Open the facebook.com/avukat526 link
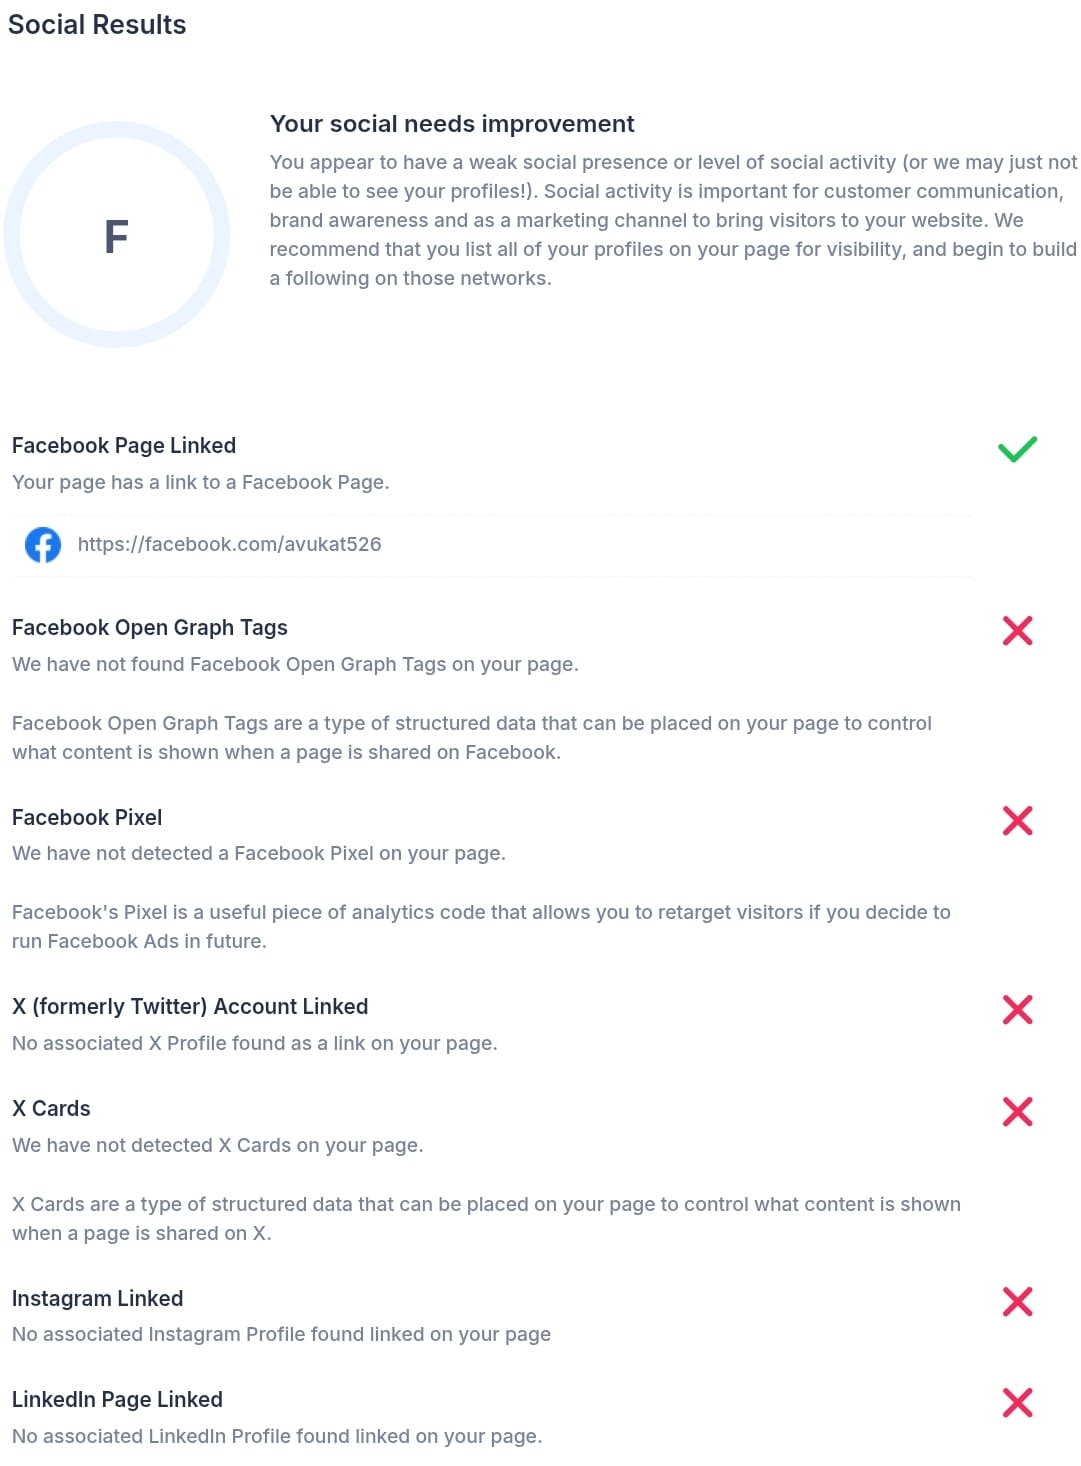This screenshot has height=1466, width=1081. [x=229, y=545]
